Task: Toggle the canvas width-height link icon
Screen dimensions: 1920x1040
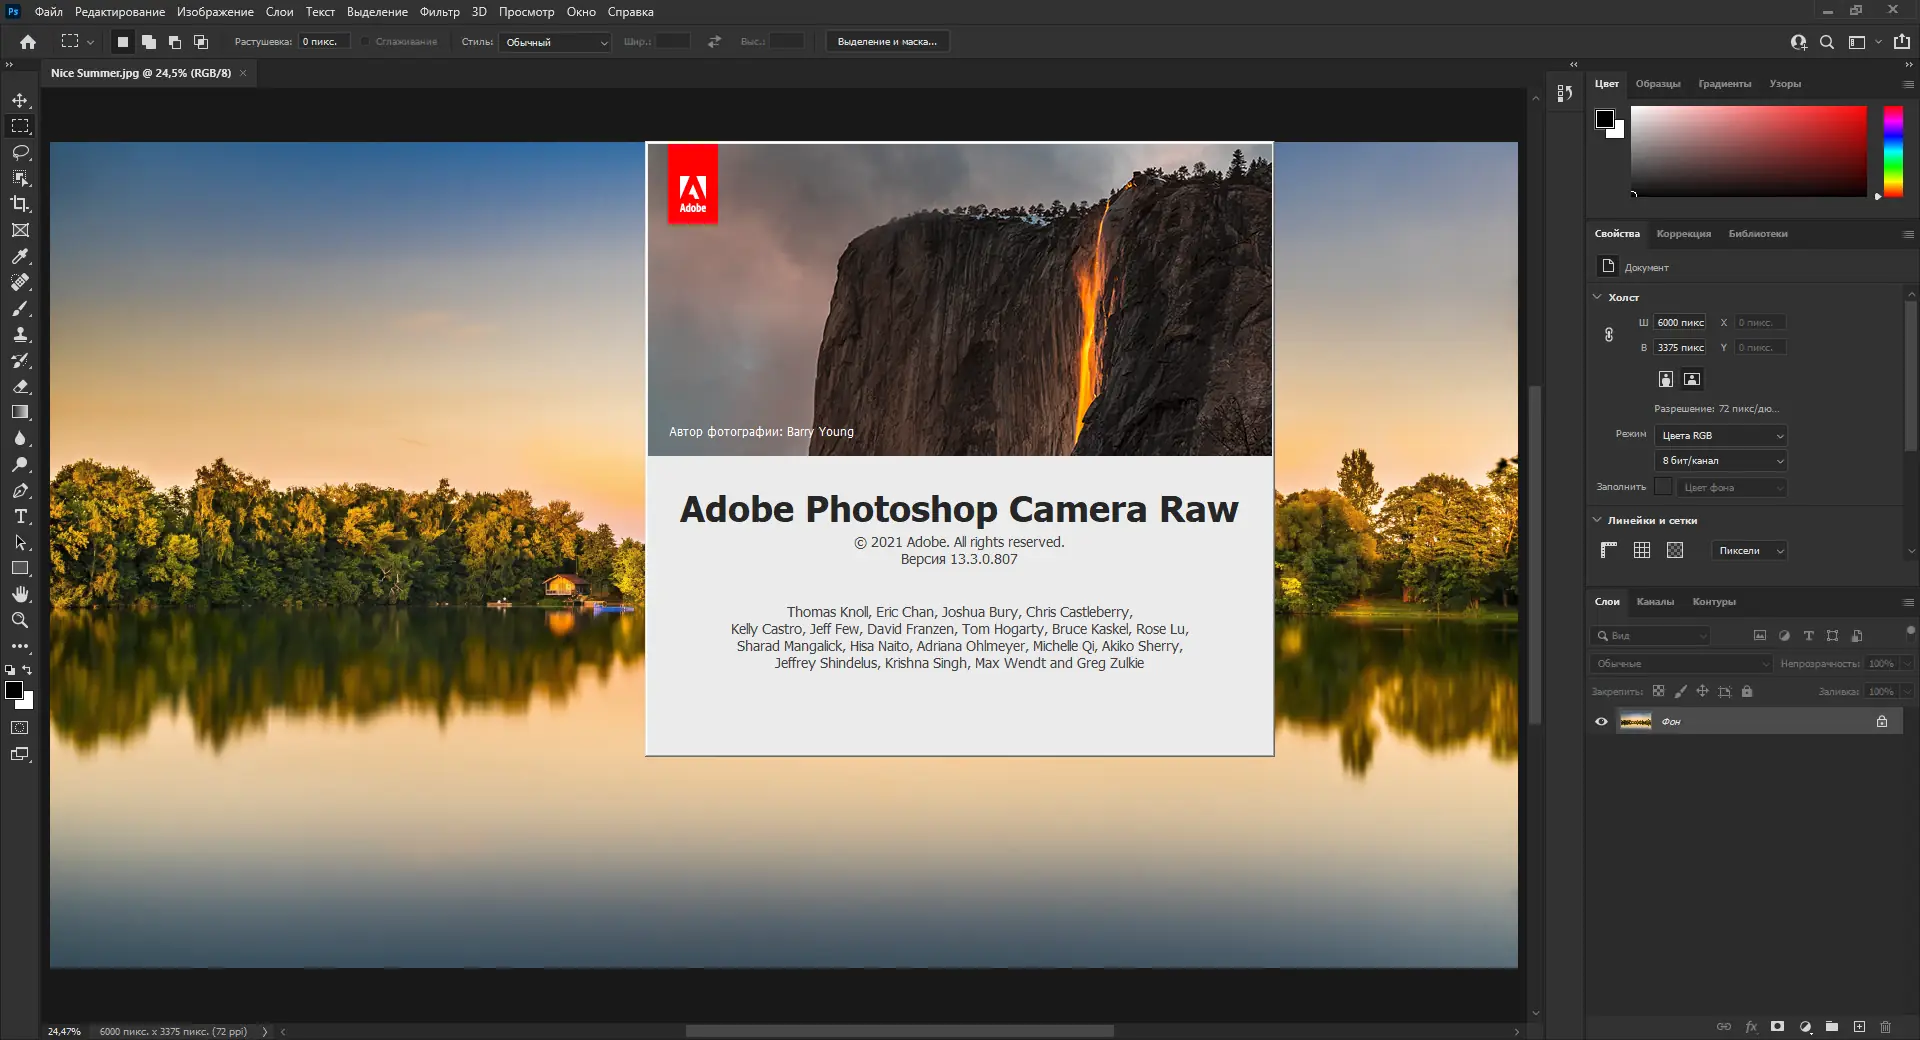Action: click(x=1609, y=335)
